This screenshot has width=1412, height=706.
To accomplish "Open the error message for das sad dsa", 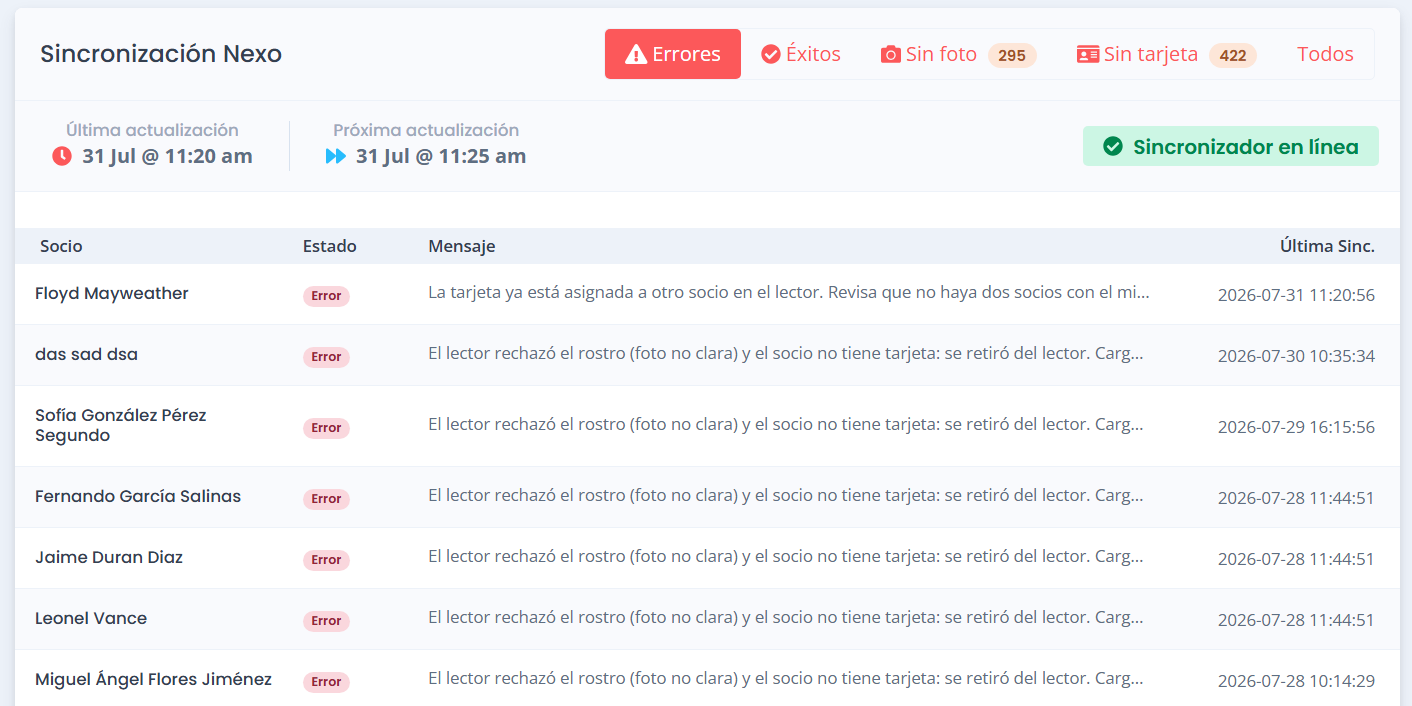I will 786,353.
